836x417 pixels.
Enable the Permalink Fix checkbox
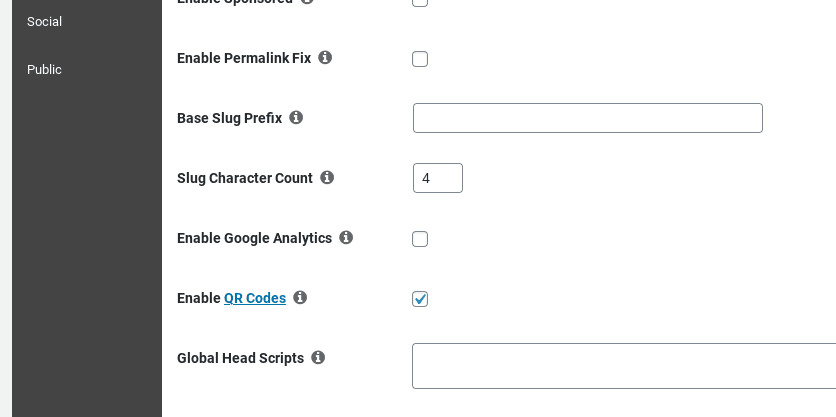[420, 59]
